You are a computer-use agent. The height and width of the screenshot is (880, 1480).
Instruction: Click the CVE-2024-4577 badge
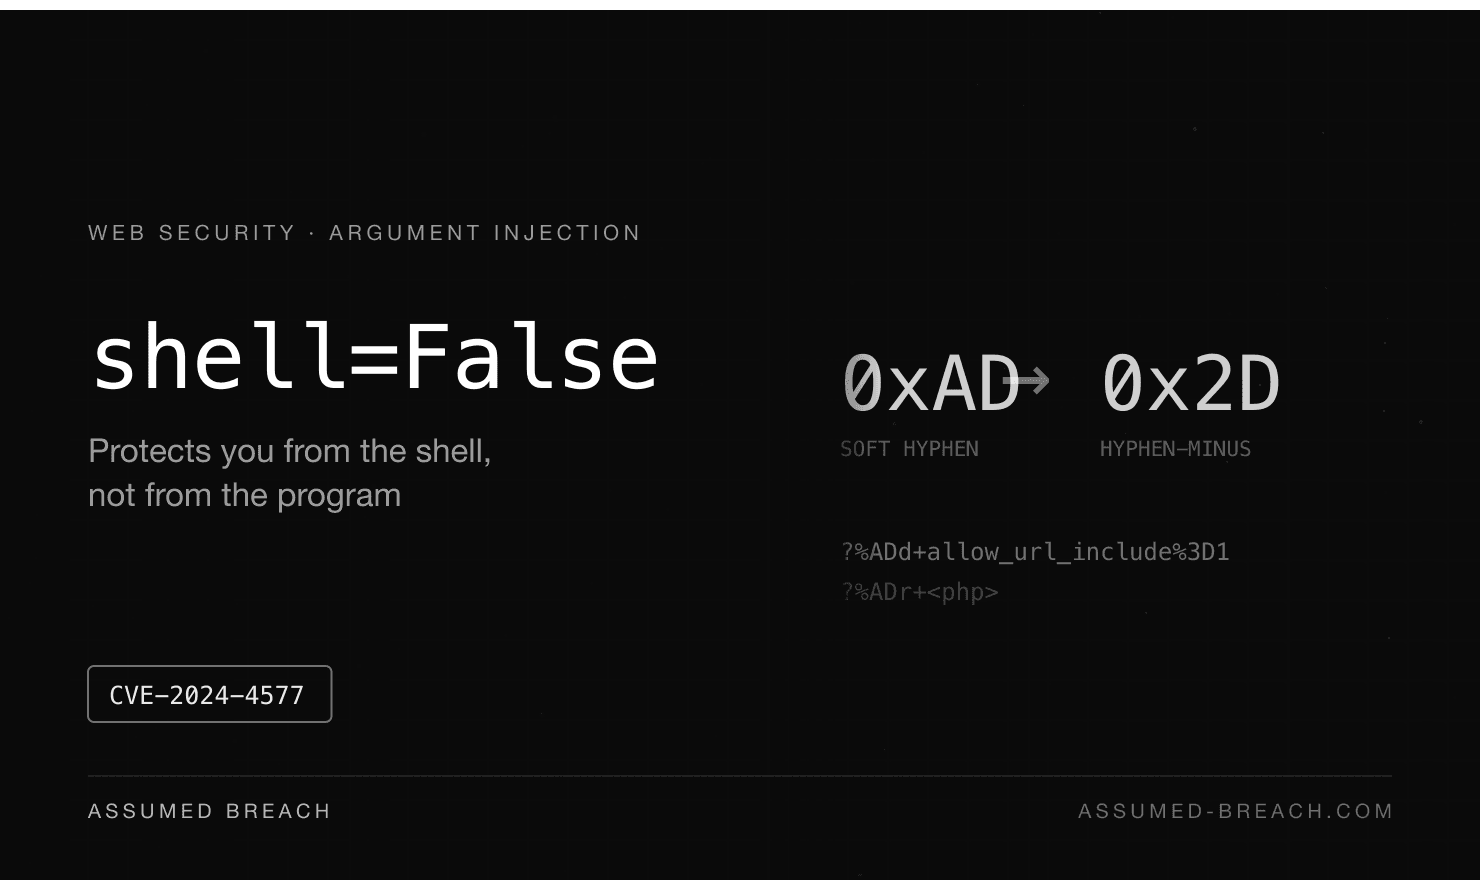pyautogui.click(x=210, y=694)
